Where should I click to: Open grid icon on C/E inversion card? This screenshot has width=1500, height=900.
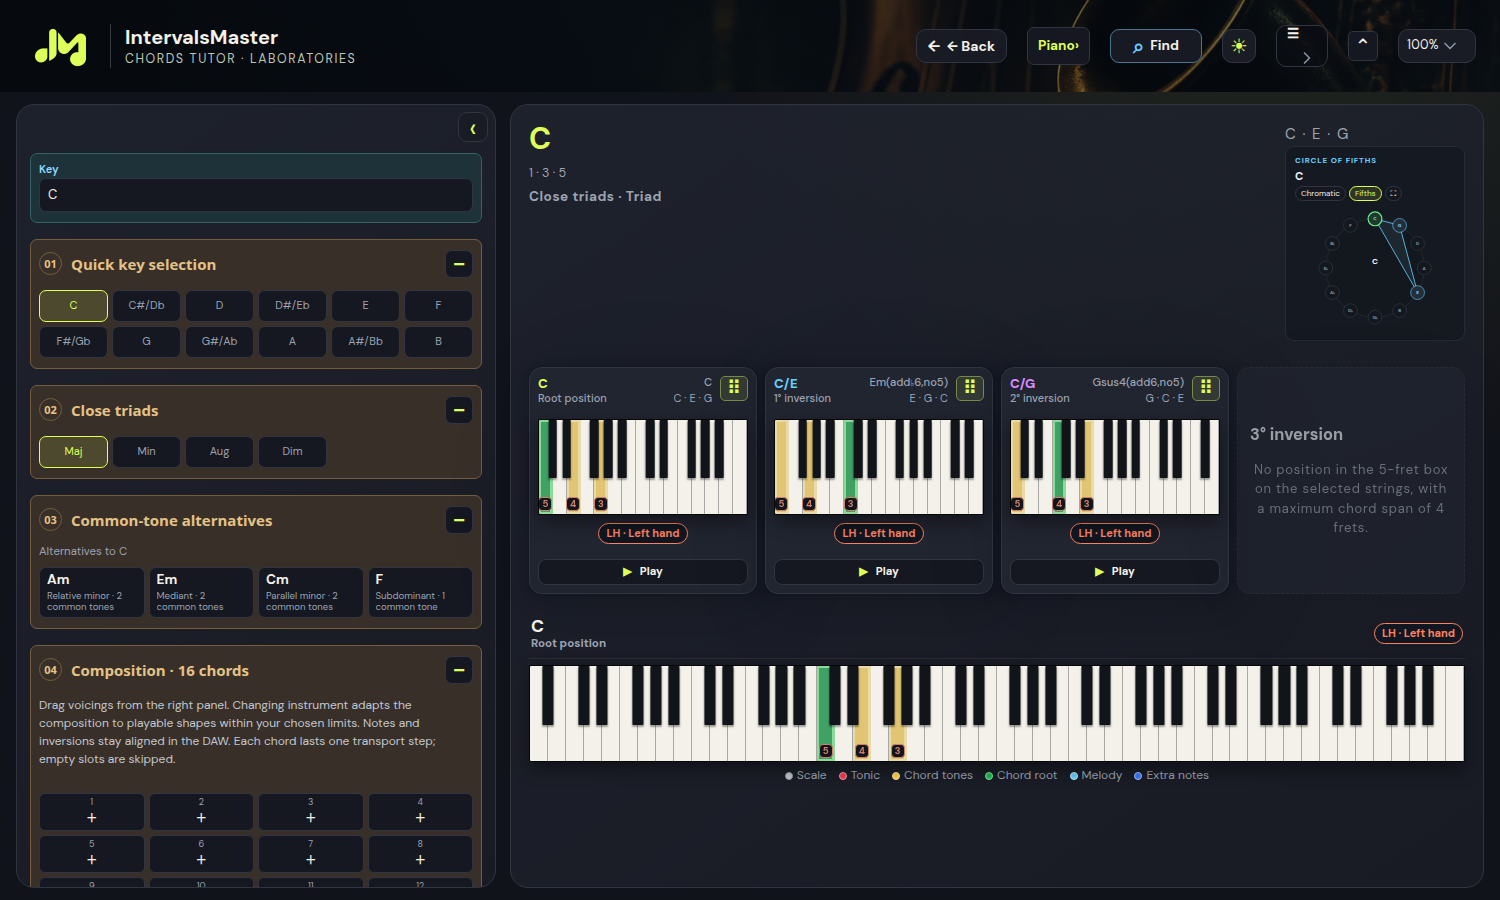coord(970,387)
